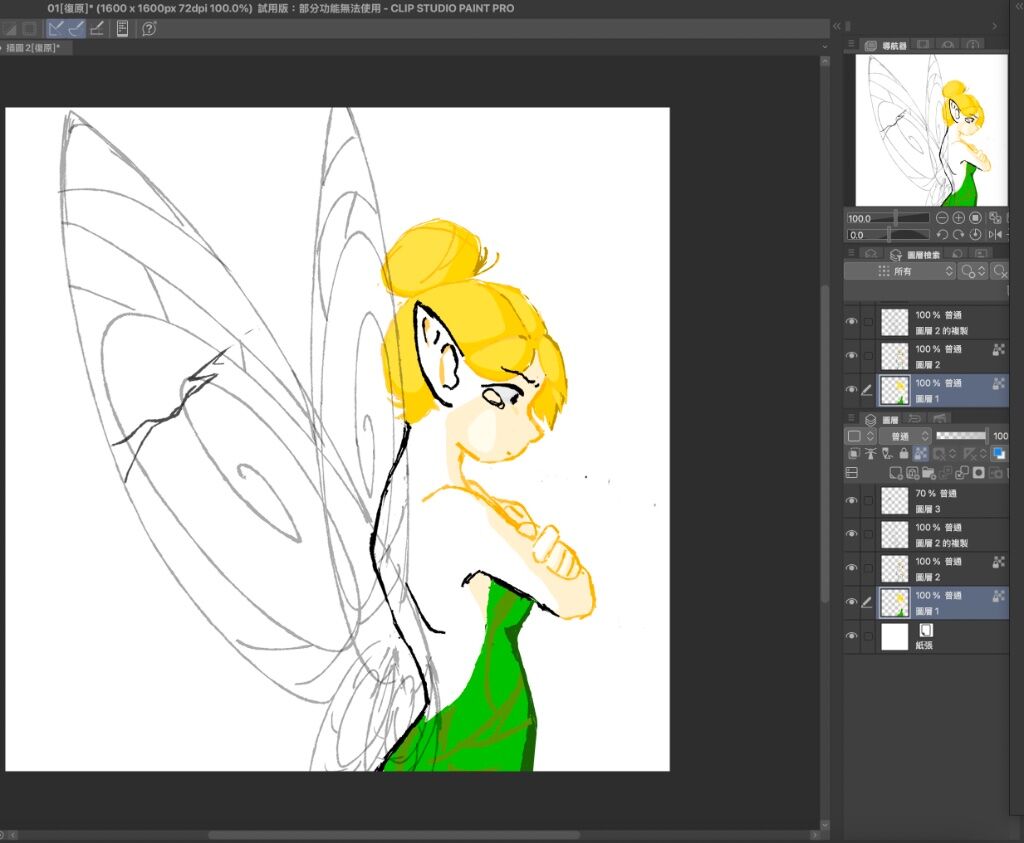Adjust the layer opacity slider
Image resolution: width=1024 pixels, height=843 pixels.
pyautogui.click(x=961, y=436)
